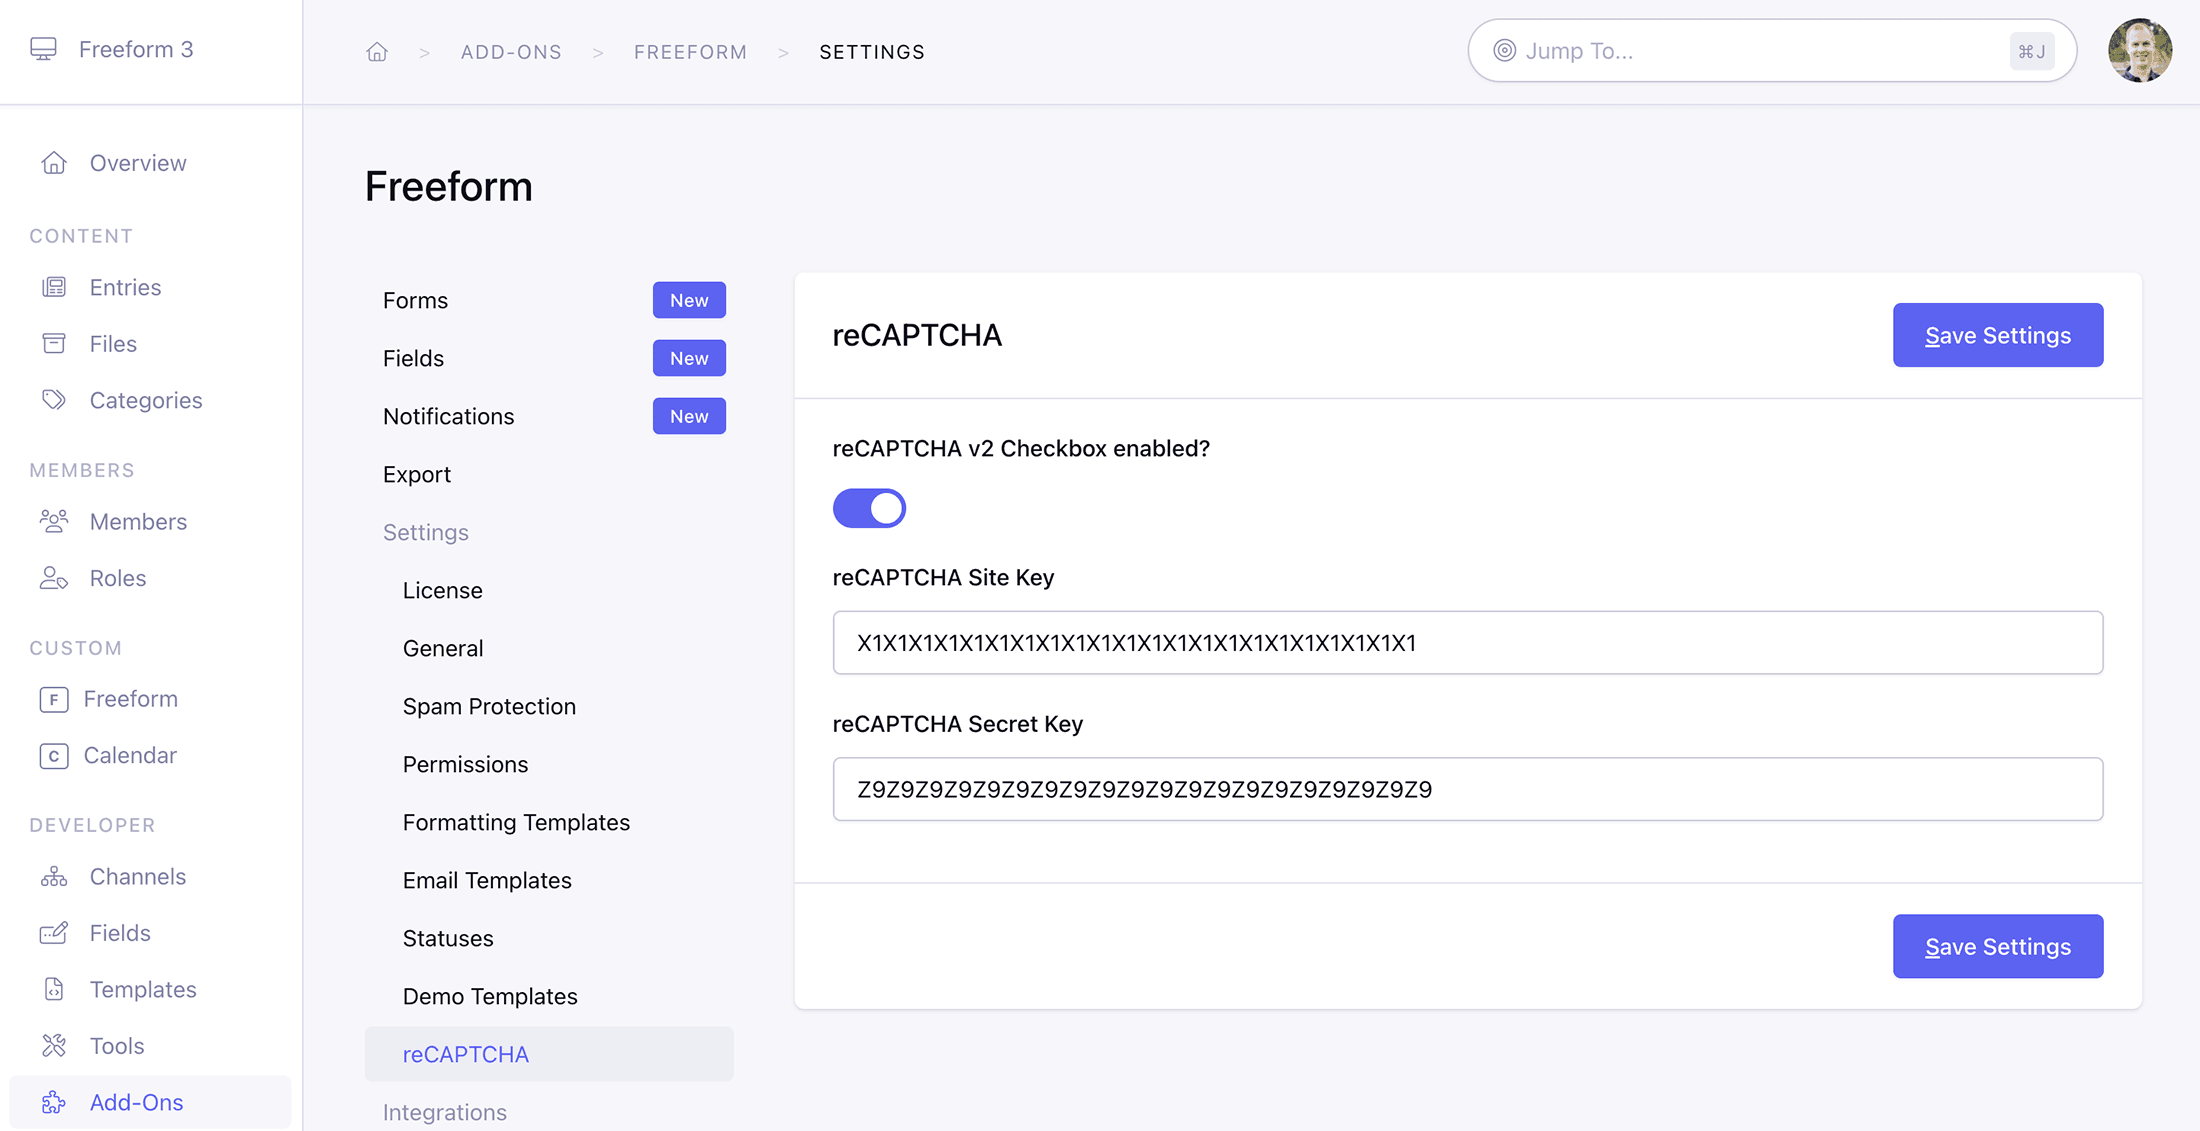Click the Files archive box icon
Viewport: 2200px width, 1131px height.
tap(54, 344)
